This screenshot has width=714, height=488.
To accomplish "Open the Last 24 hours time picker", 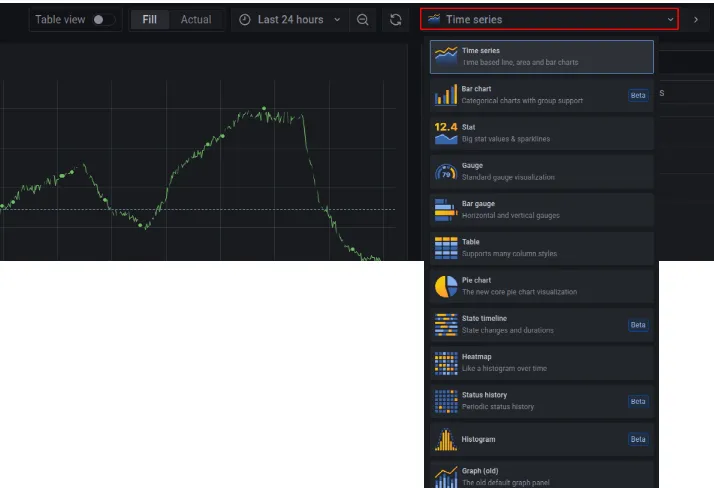I will click(290, 20).
